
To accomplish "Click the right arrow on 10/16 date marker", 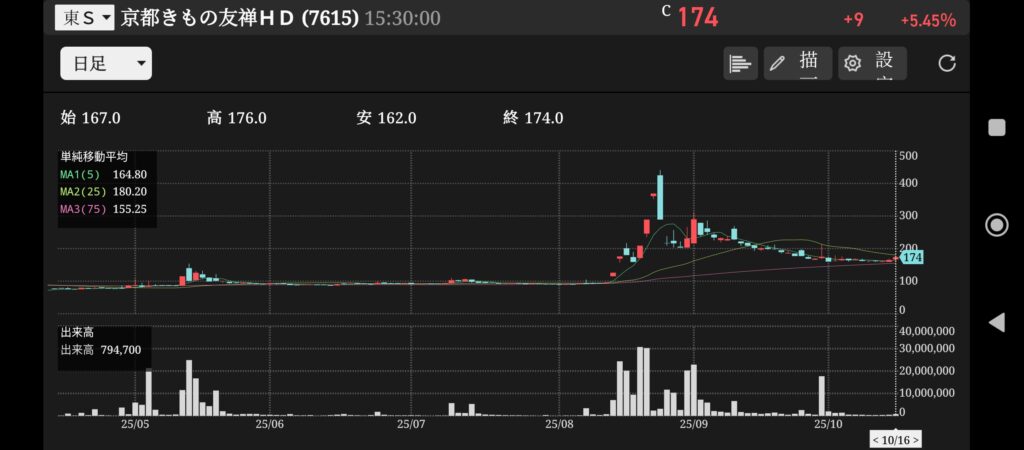I will coord(915,440).
